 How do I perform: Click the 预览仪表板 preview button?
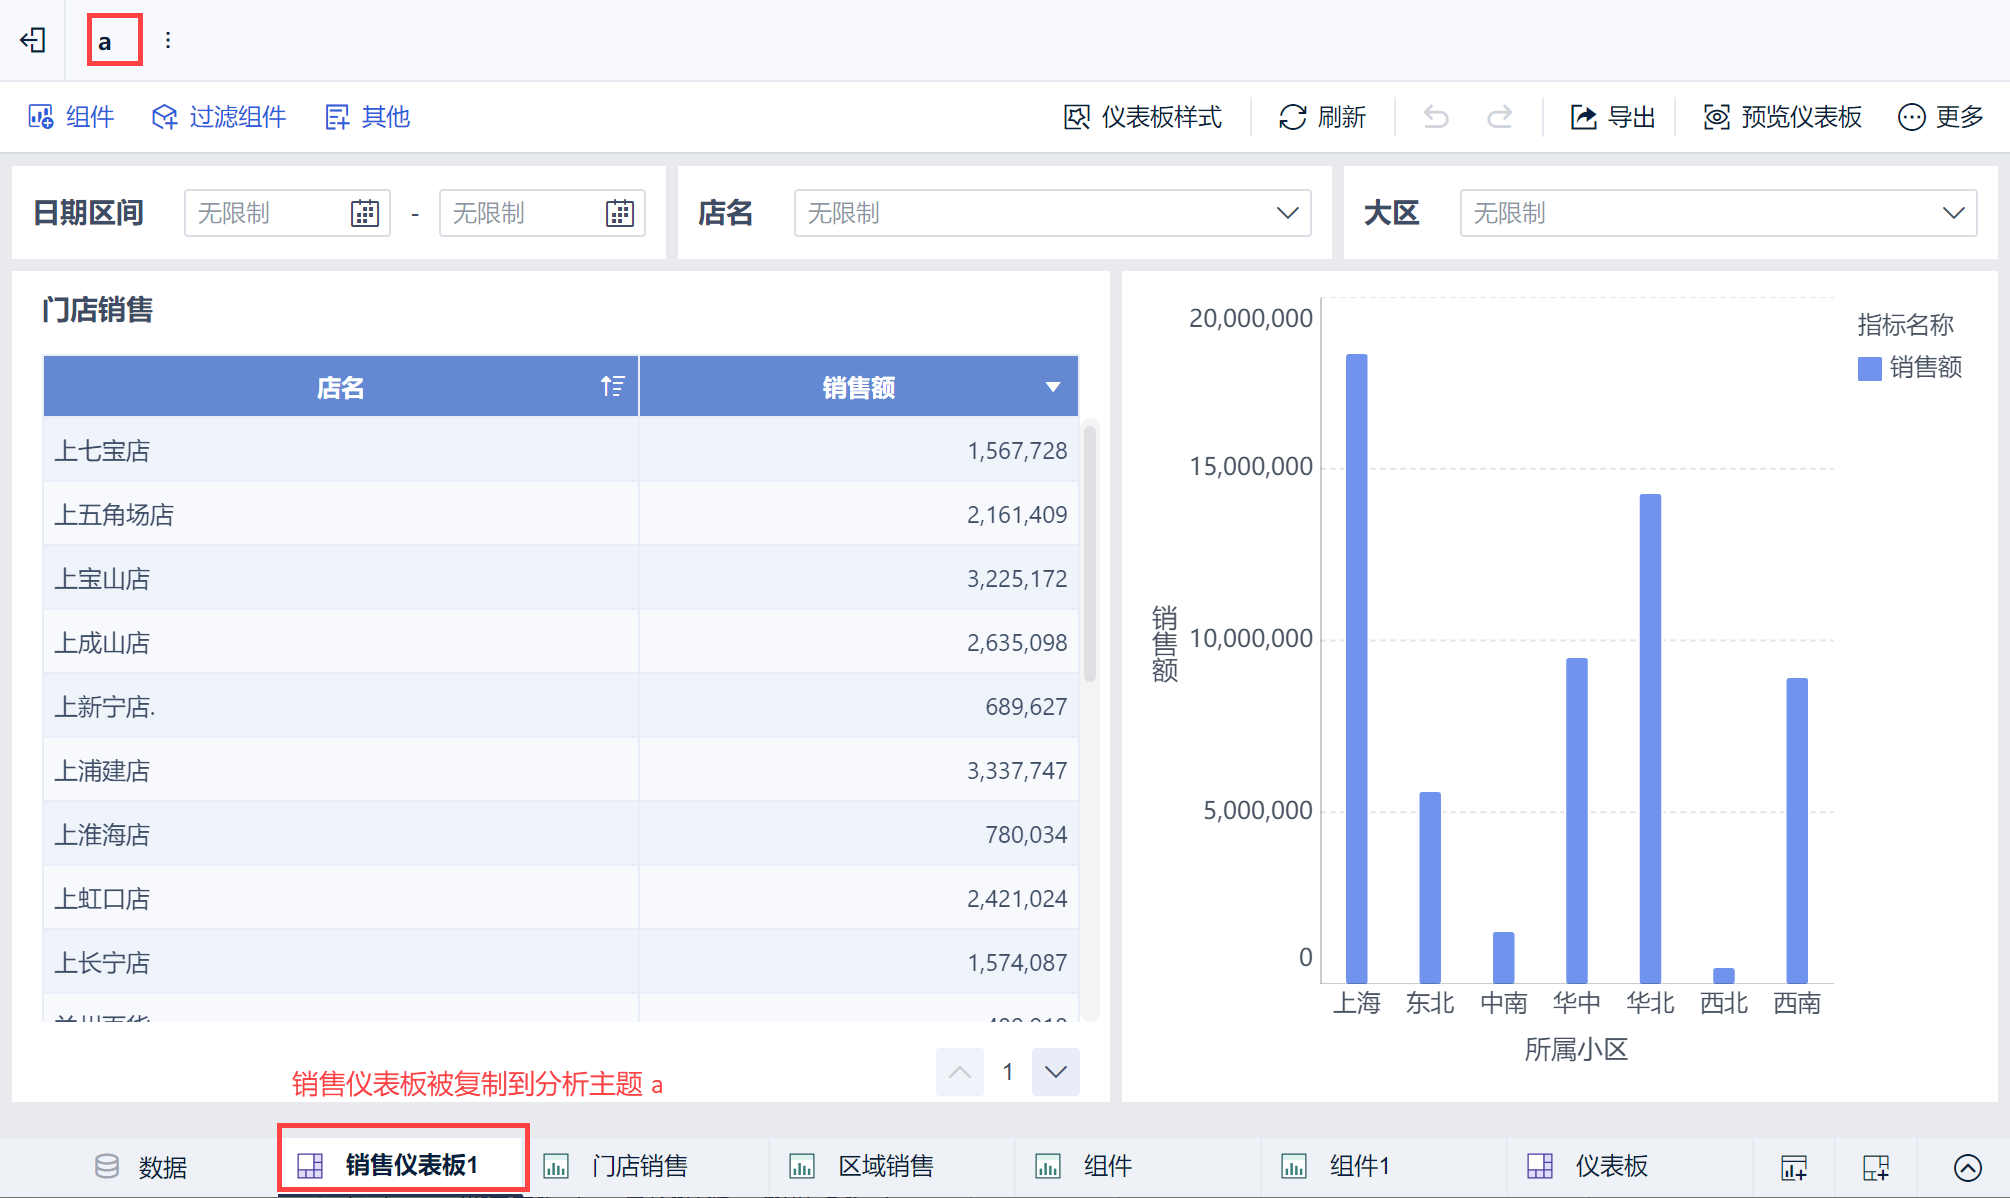point(1782,117)
